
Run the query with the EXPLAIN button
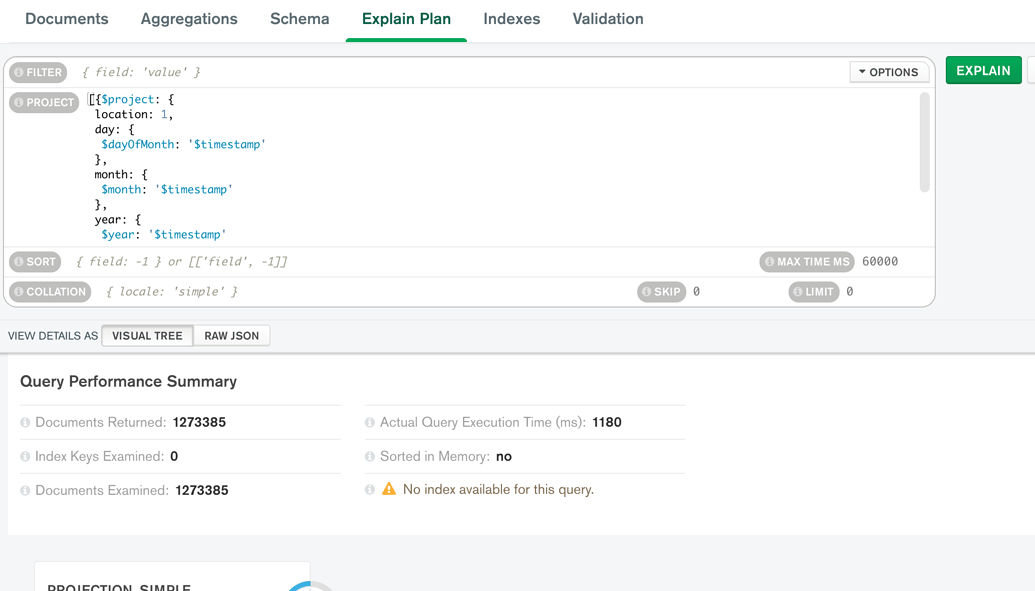click(x=983, y=70)
